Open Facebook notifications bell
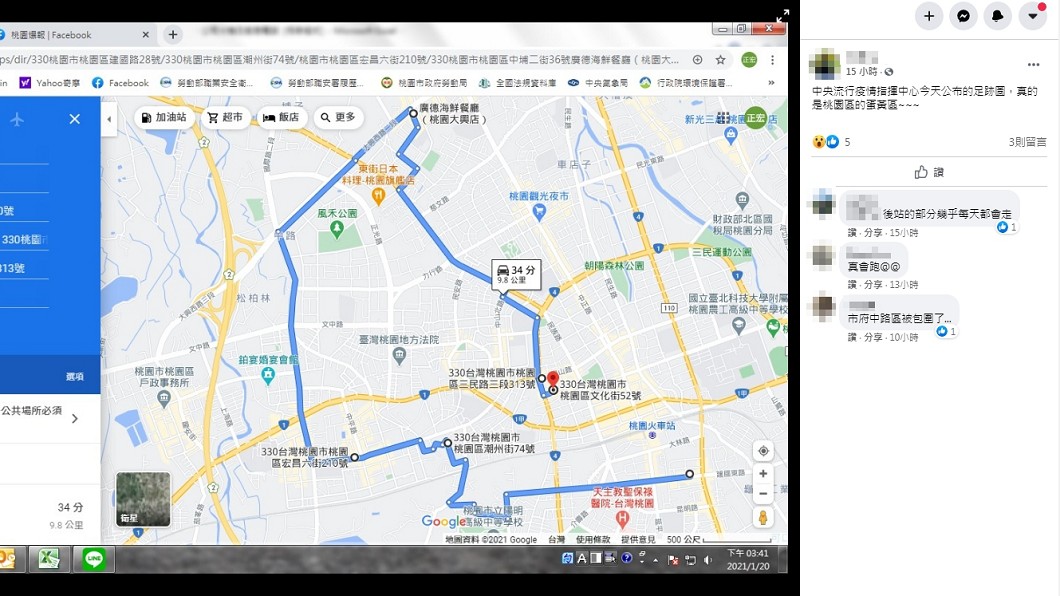 (998, 16)
